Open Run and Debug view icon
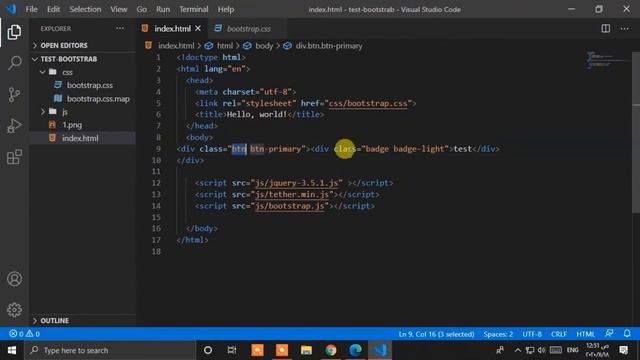 coord(14,126)
